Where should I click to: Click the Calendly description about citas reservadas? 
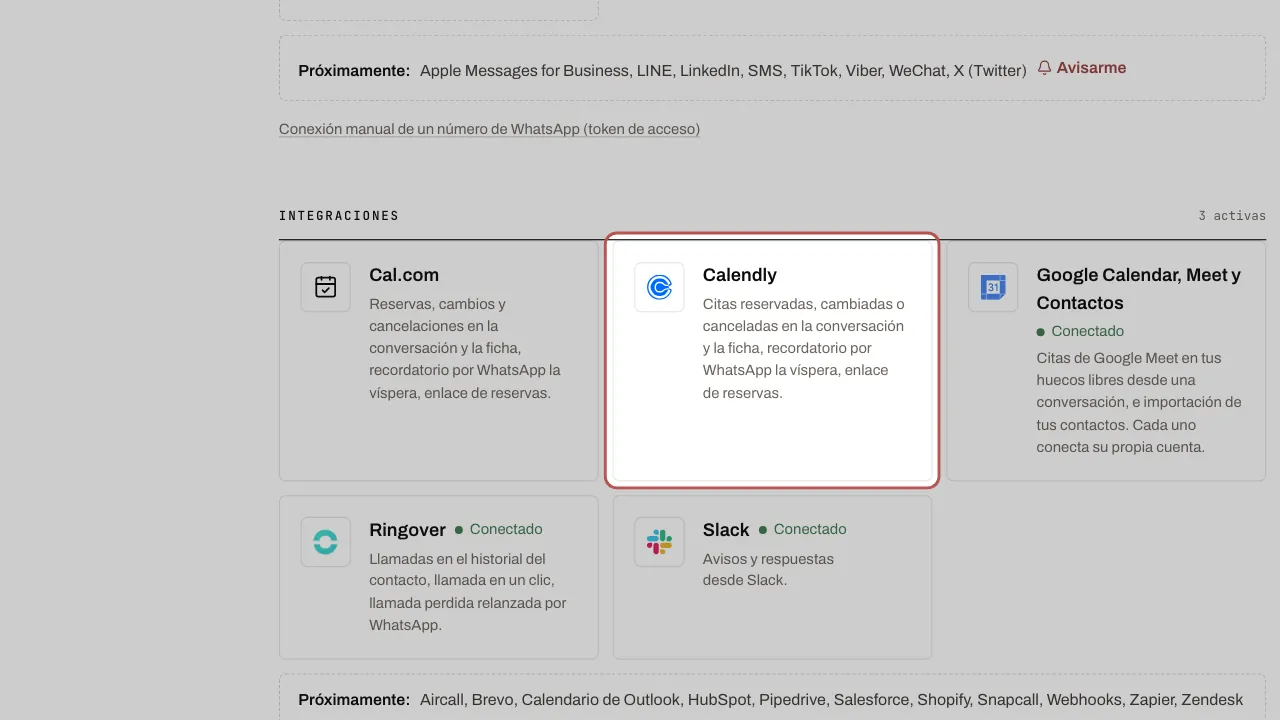tap(804, 348)
